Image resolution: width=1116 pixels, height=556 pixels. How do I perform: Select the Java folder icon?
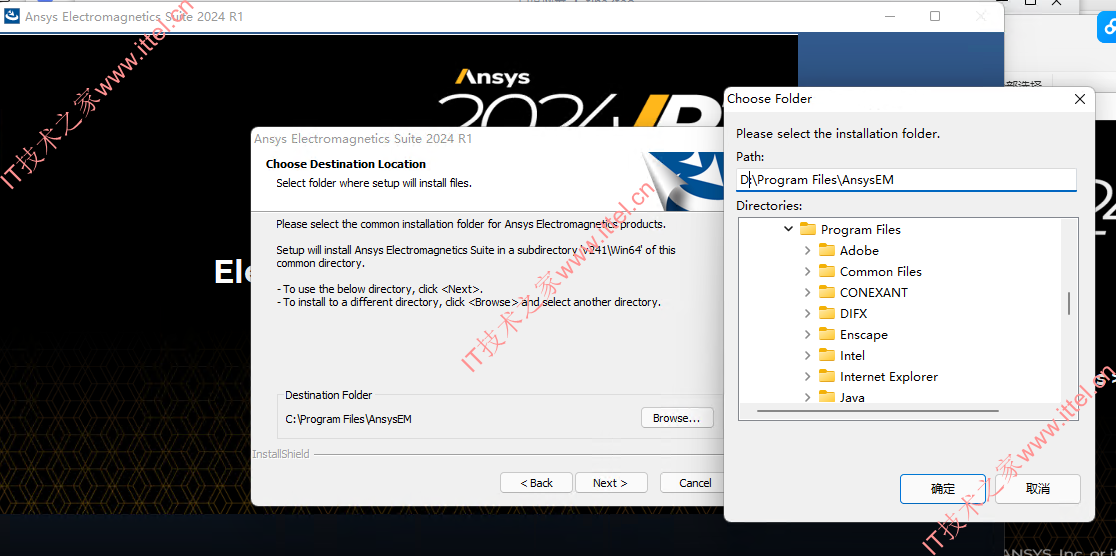click(826, 396)
